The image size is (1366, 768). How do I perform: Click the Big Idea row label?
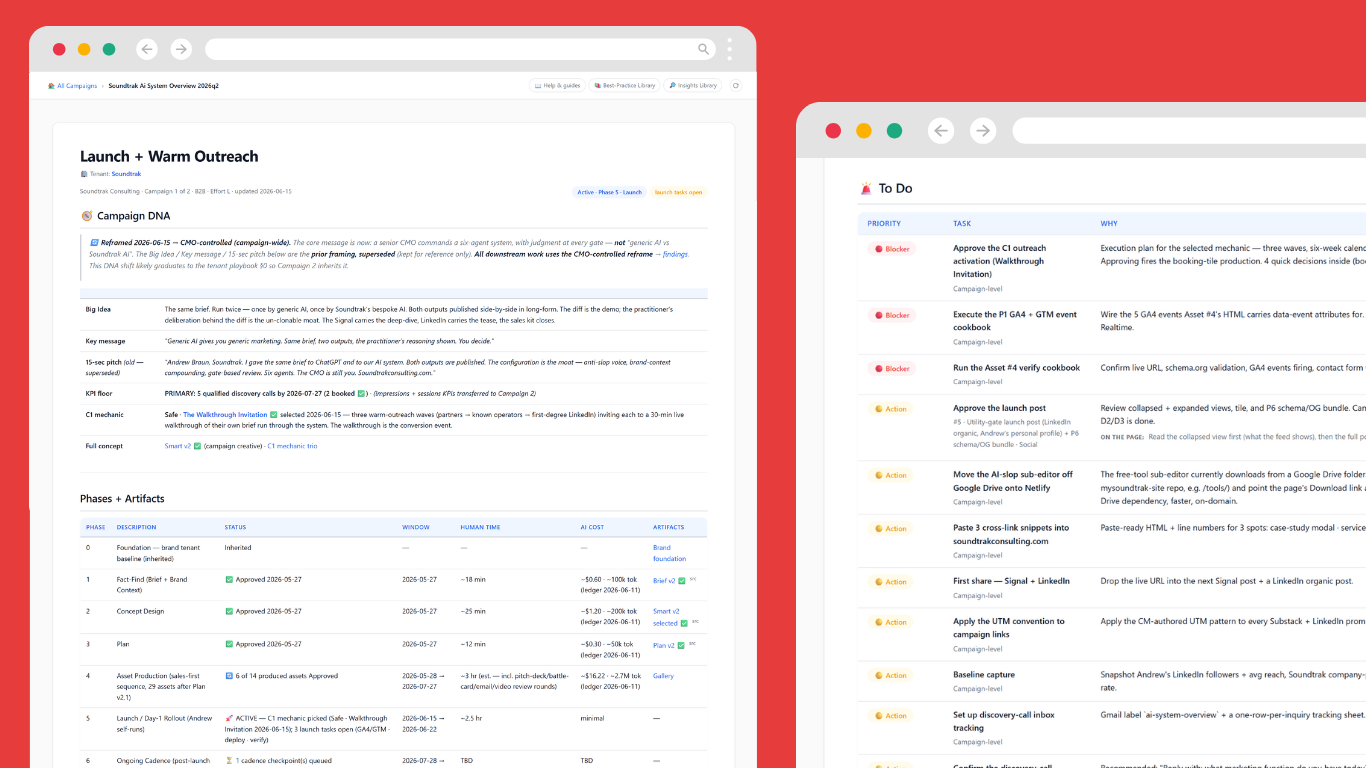98,309
